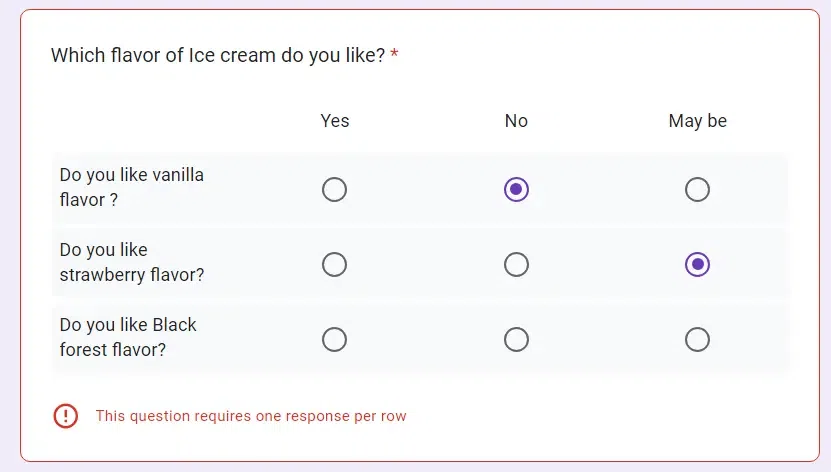Viewport: 831px width, 472px height.
Task: Click the 'May be' column header
Action: click(x=697, y=121)
